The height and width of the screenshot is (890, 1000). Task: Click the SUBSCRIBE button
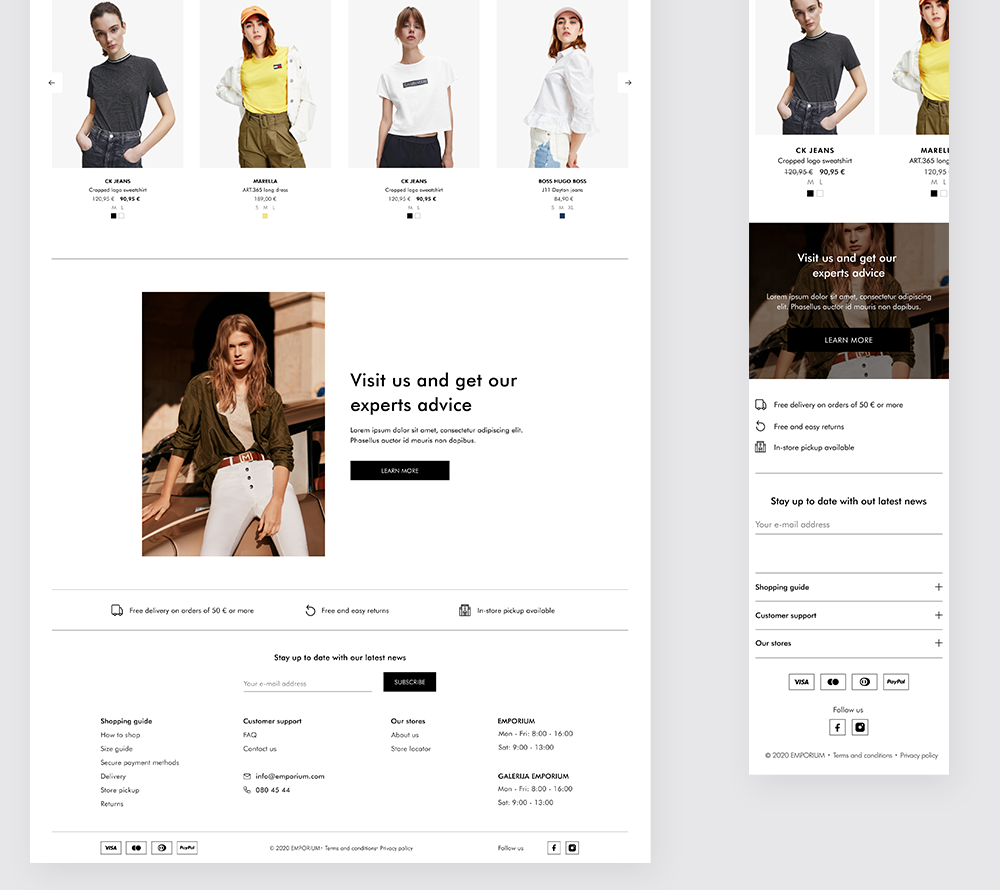(409, 682)
